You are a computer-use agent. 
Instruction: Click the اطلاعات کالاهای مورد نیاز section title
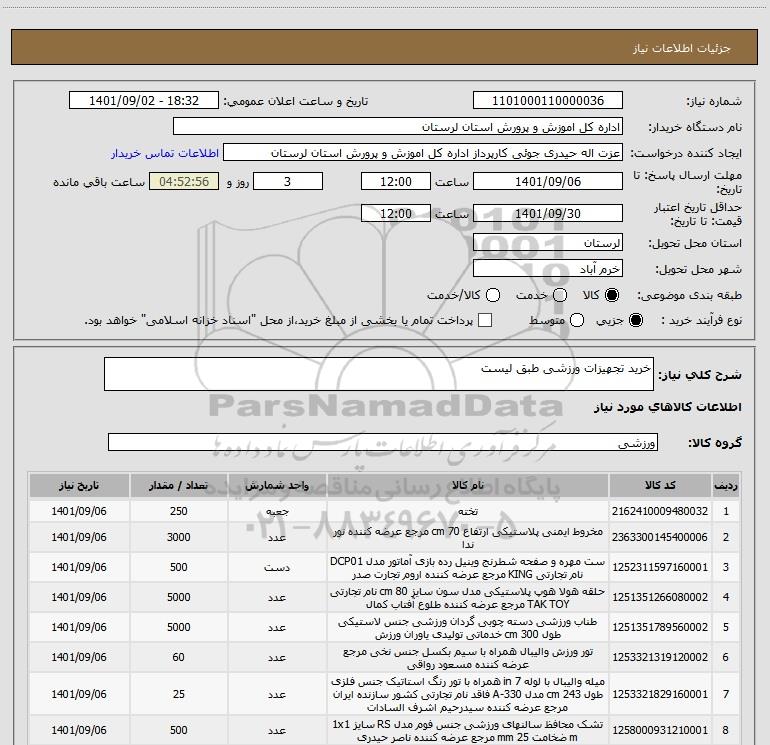[667, 407]
